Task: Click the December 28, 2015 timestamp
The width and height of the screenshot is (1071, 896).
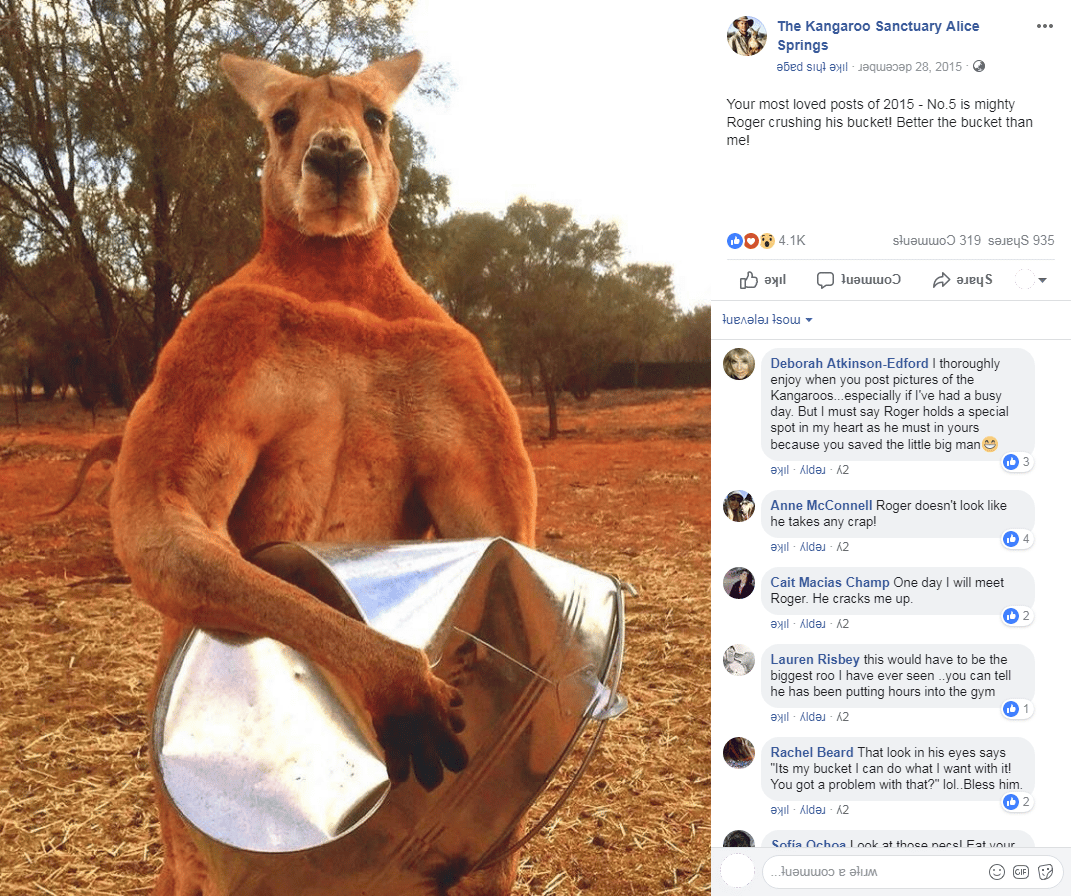Action: 910,66
